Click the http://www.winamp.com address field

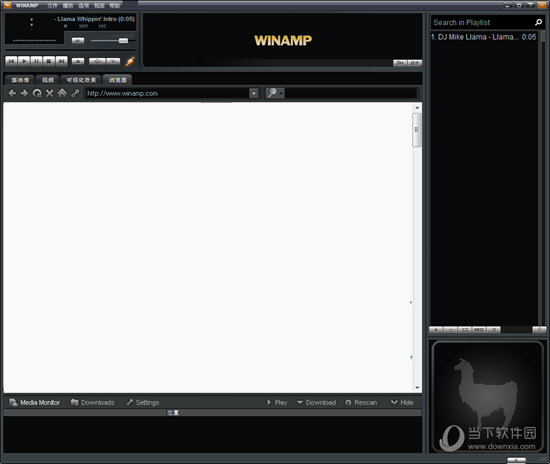(167, 93)
